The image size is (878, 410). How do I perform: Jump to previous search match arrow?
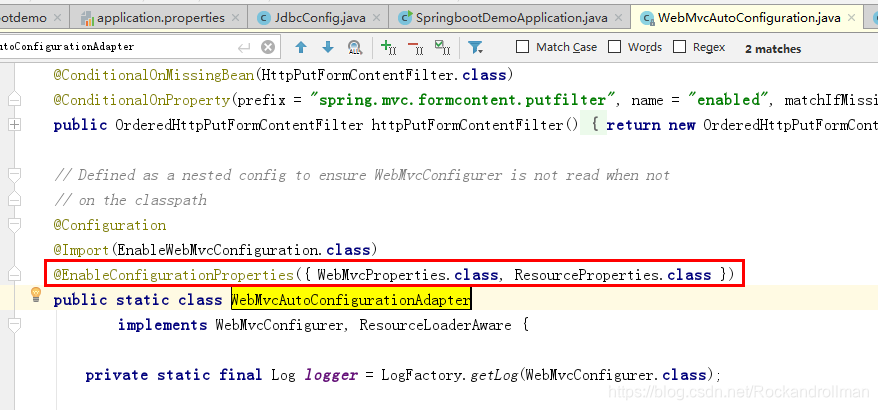click(301, 48)
